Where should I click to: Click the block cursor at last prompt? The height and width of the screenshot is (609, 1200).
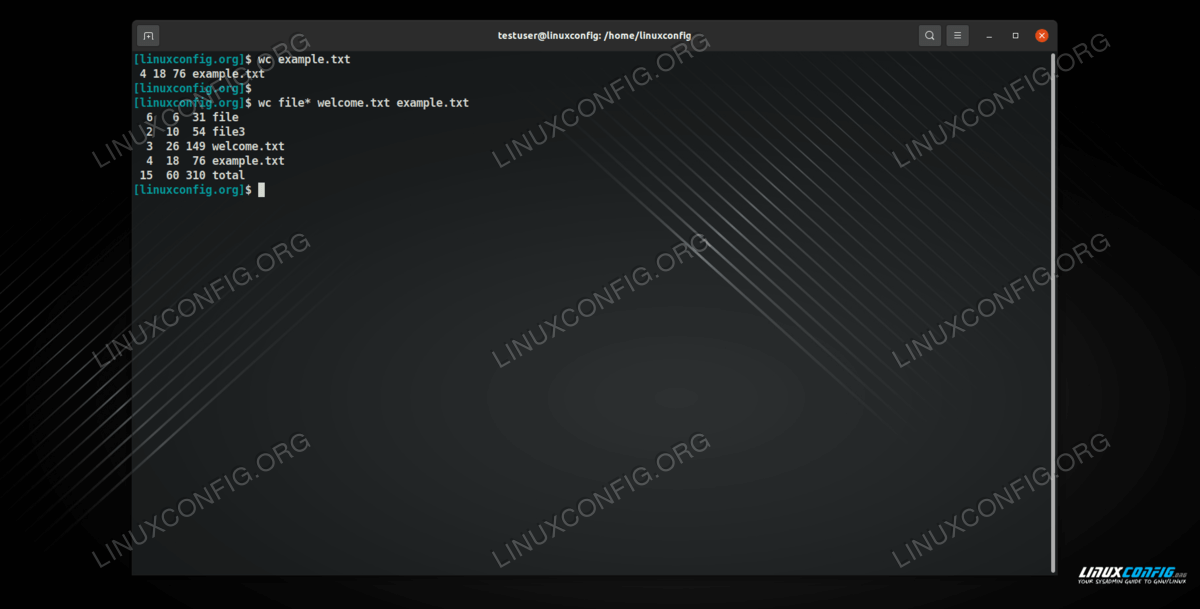click(262, 189)
